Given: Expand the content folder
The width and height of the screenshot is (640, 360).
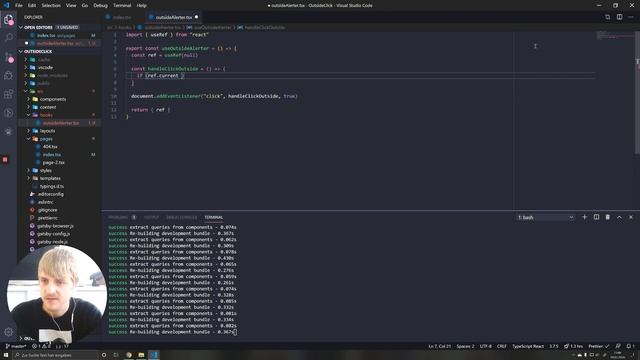Looking at the screenshot, I should point(48,107).
